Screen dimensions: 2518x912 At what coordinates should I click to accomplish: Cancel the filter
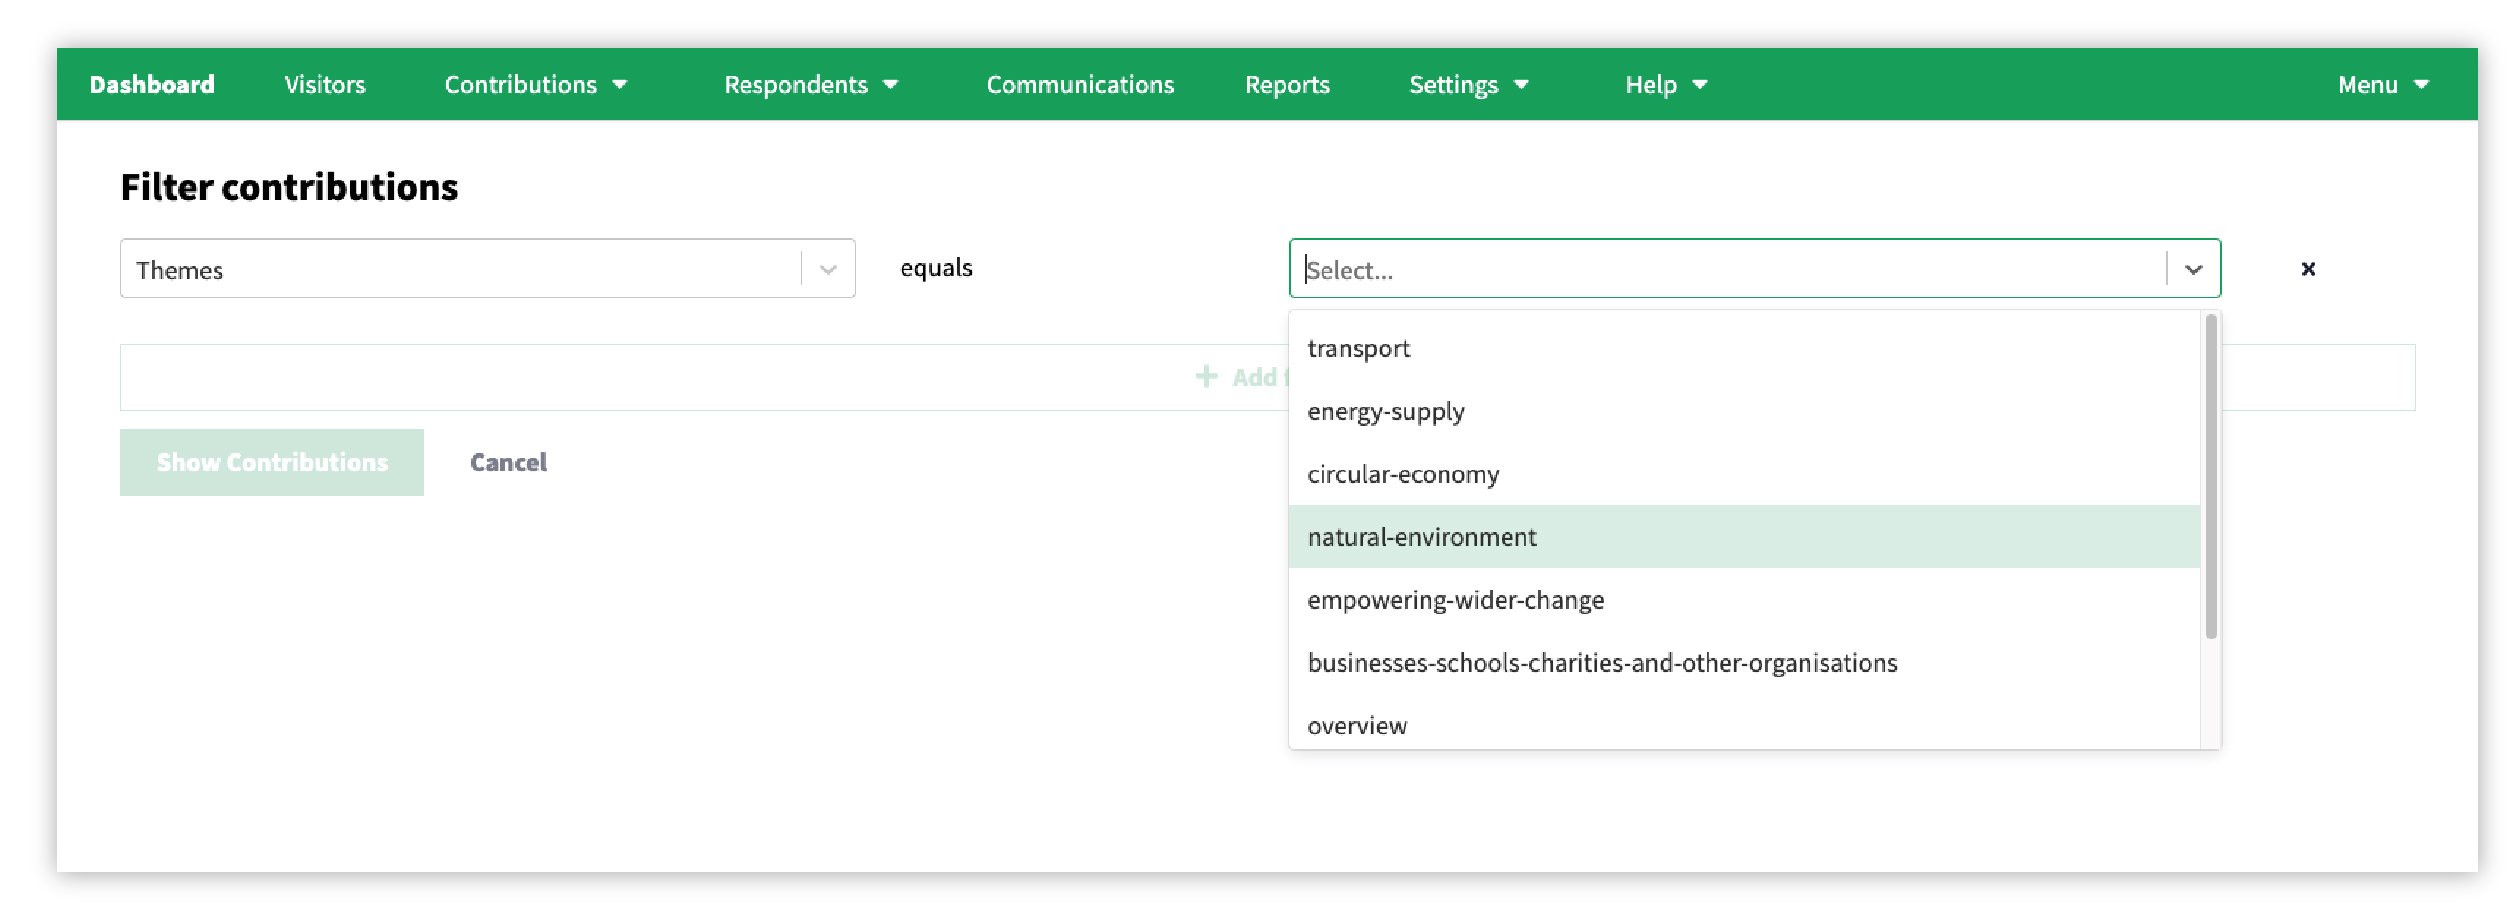coord(508,462)
